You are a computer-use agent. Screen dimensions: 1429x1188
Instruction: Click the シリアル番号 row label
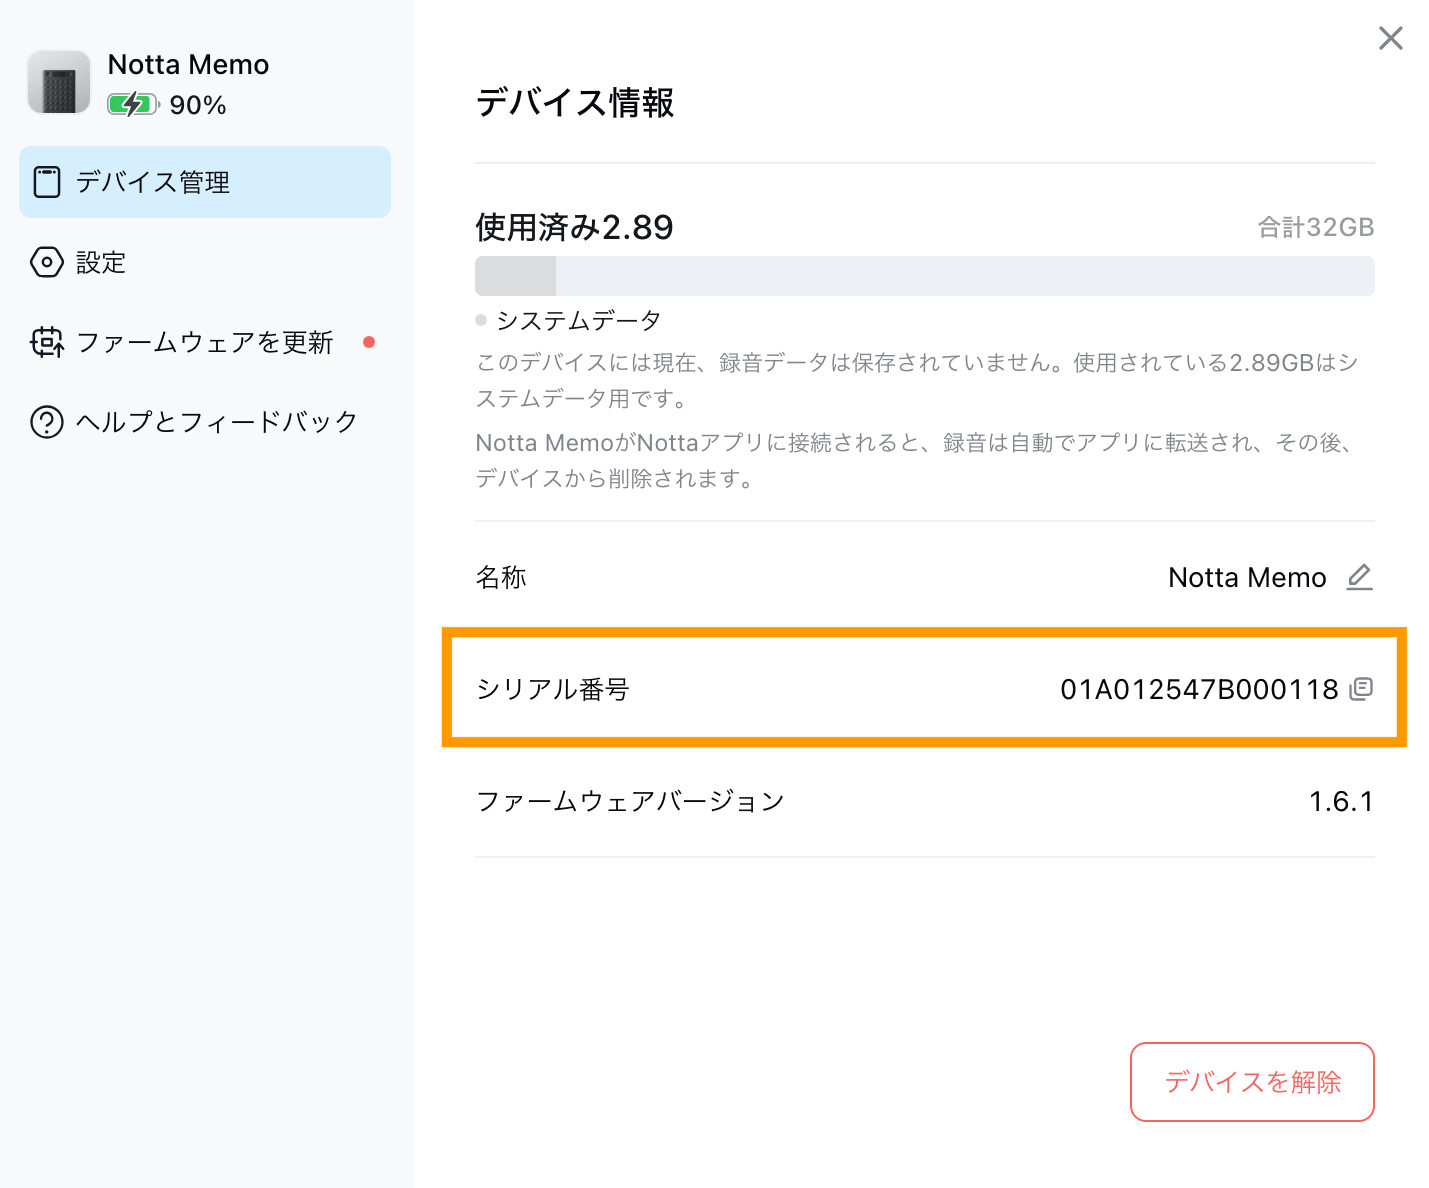(553, 689)
